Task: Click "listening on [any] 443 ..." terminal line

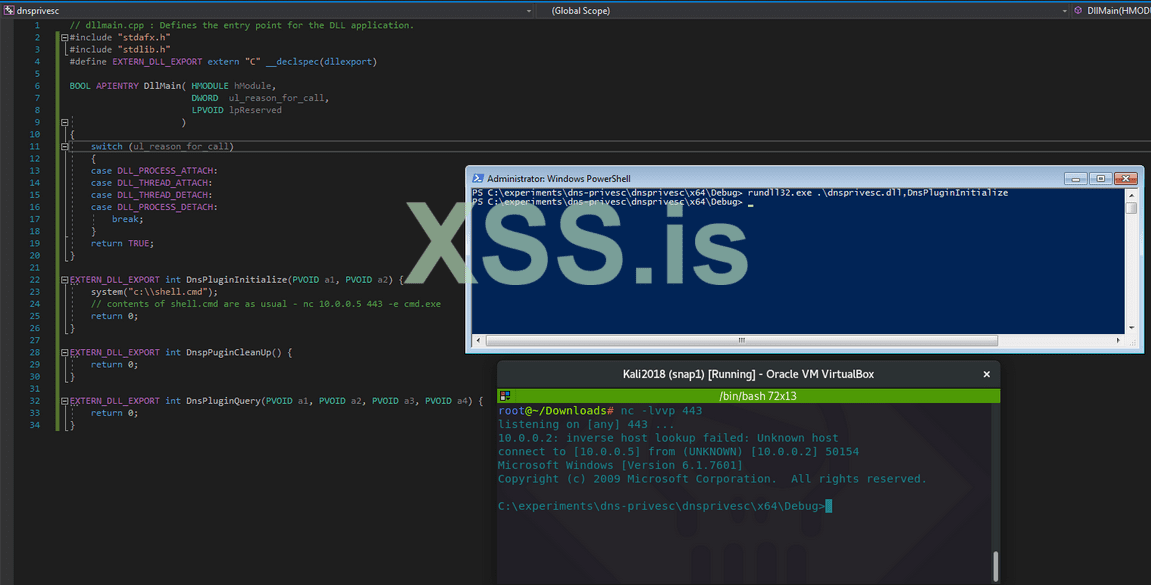Action: coord(586,424)
